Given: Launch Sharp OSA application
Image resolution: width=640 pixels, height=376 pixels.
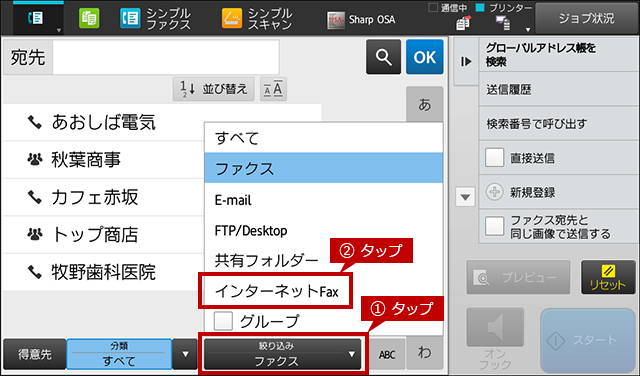Looking at the screenshot, I should [361, 20].
